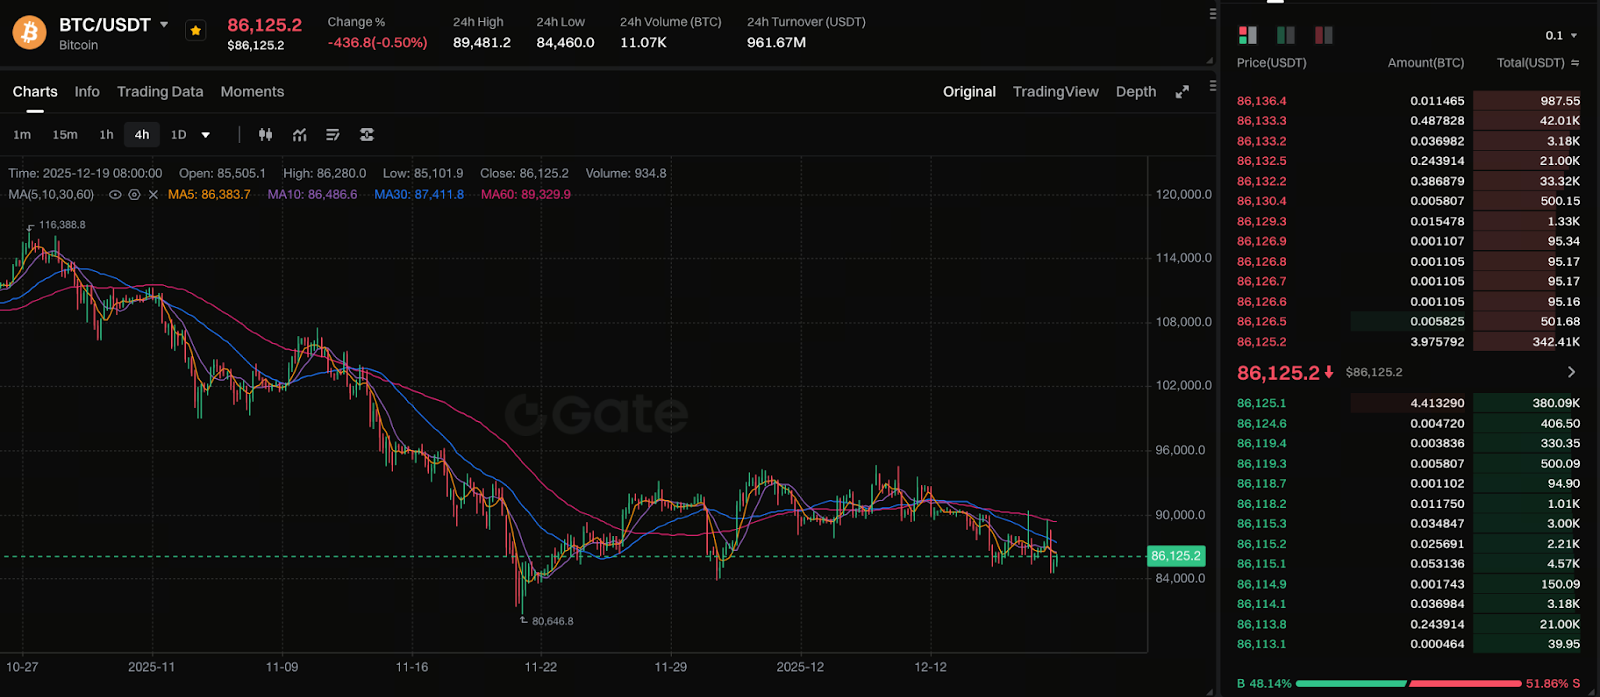Click the 24h High value 89,481.2
Viewport: 1600px width, 697px height.
point(482,43)
